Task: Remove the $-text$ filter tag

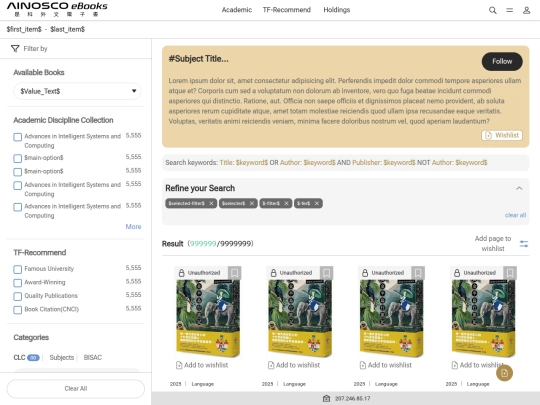Action: point(316,203)
